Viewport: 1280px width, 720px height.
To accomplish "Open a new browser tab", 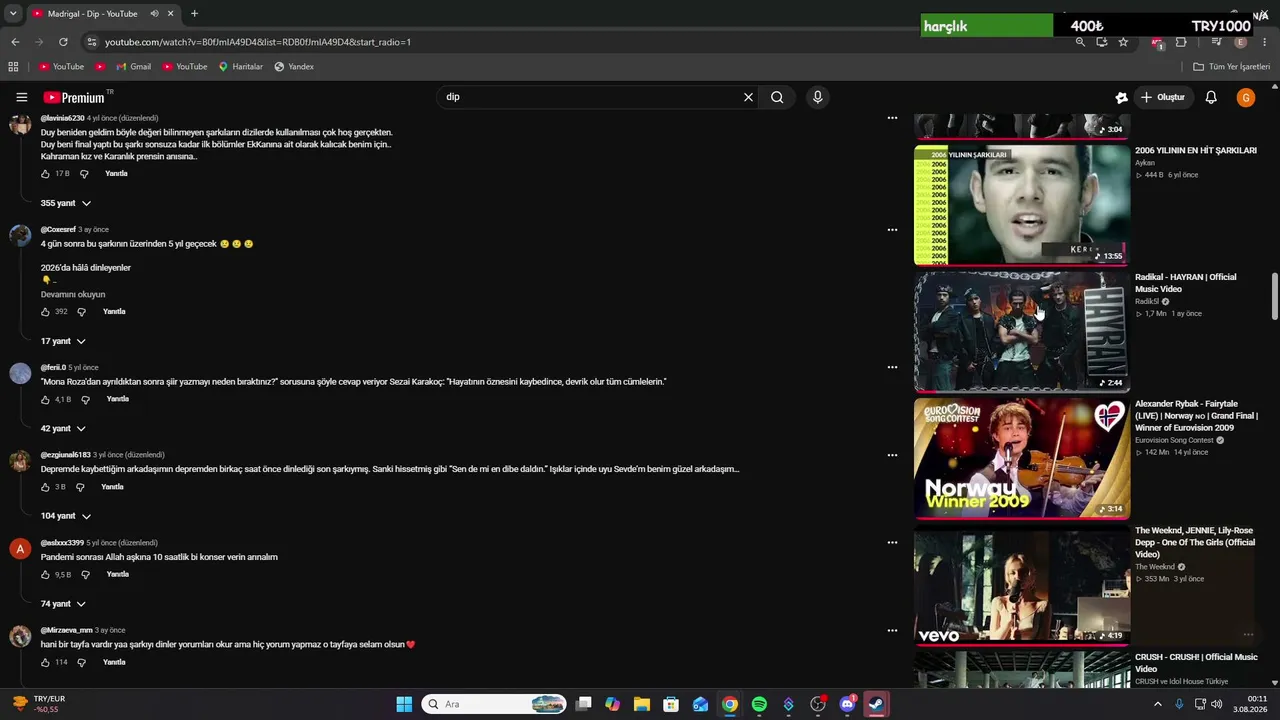I will coord(194,14).
